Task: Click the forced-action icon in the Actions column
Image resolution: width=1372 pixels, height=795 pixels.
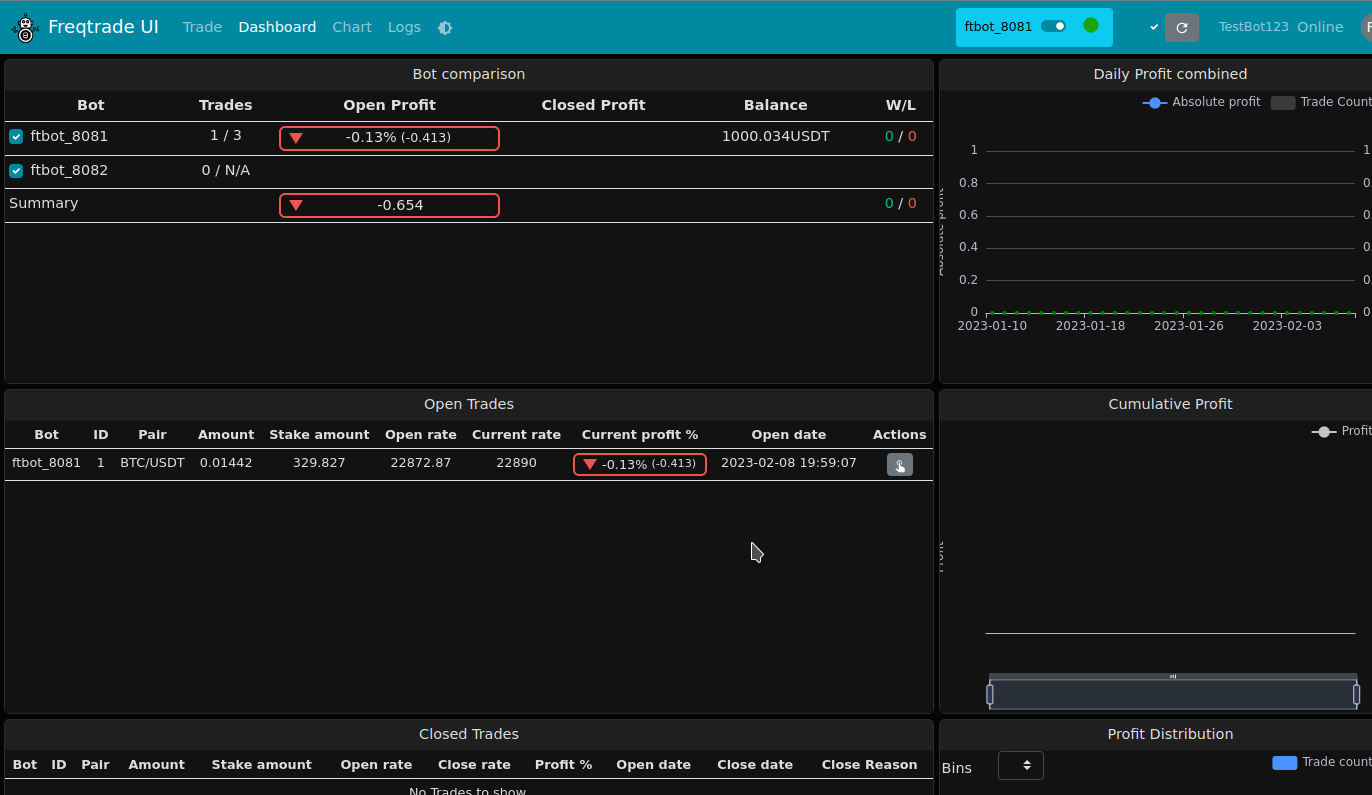Action: click(x=899, y=464)
